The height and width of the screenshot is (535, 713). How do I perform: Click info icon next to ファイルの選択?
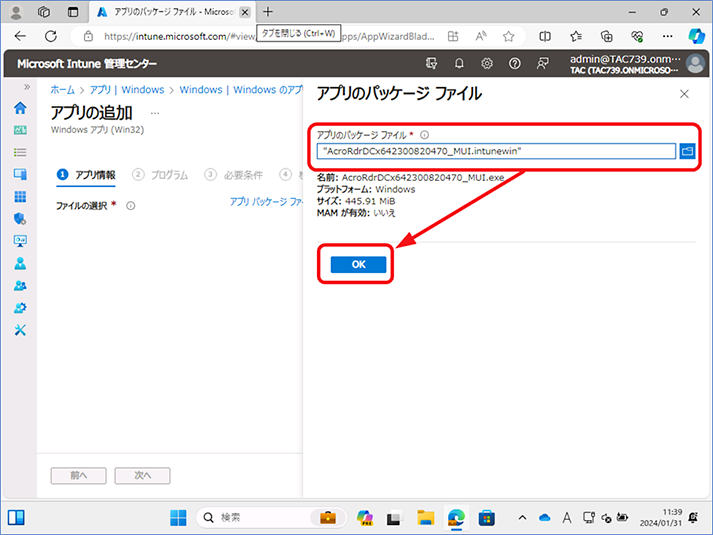(x=131, y=206)
